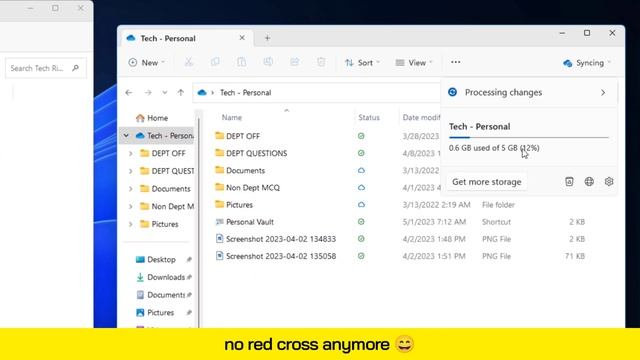Image resolution: width=640 pixels, height=360 pixels.
Task: Go forward with the right arrow
Action: click(148, 93)
